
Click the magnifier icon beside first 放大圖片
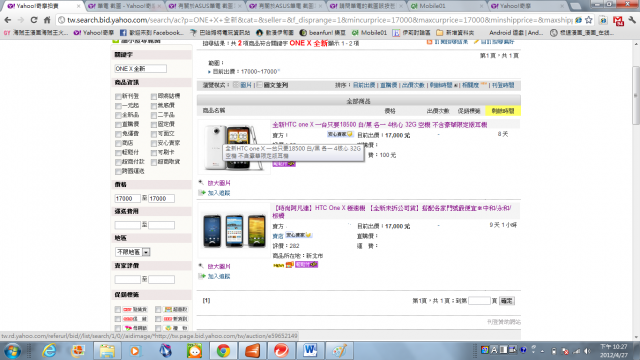201,182
